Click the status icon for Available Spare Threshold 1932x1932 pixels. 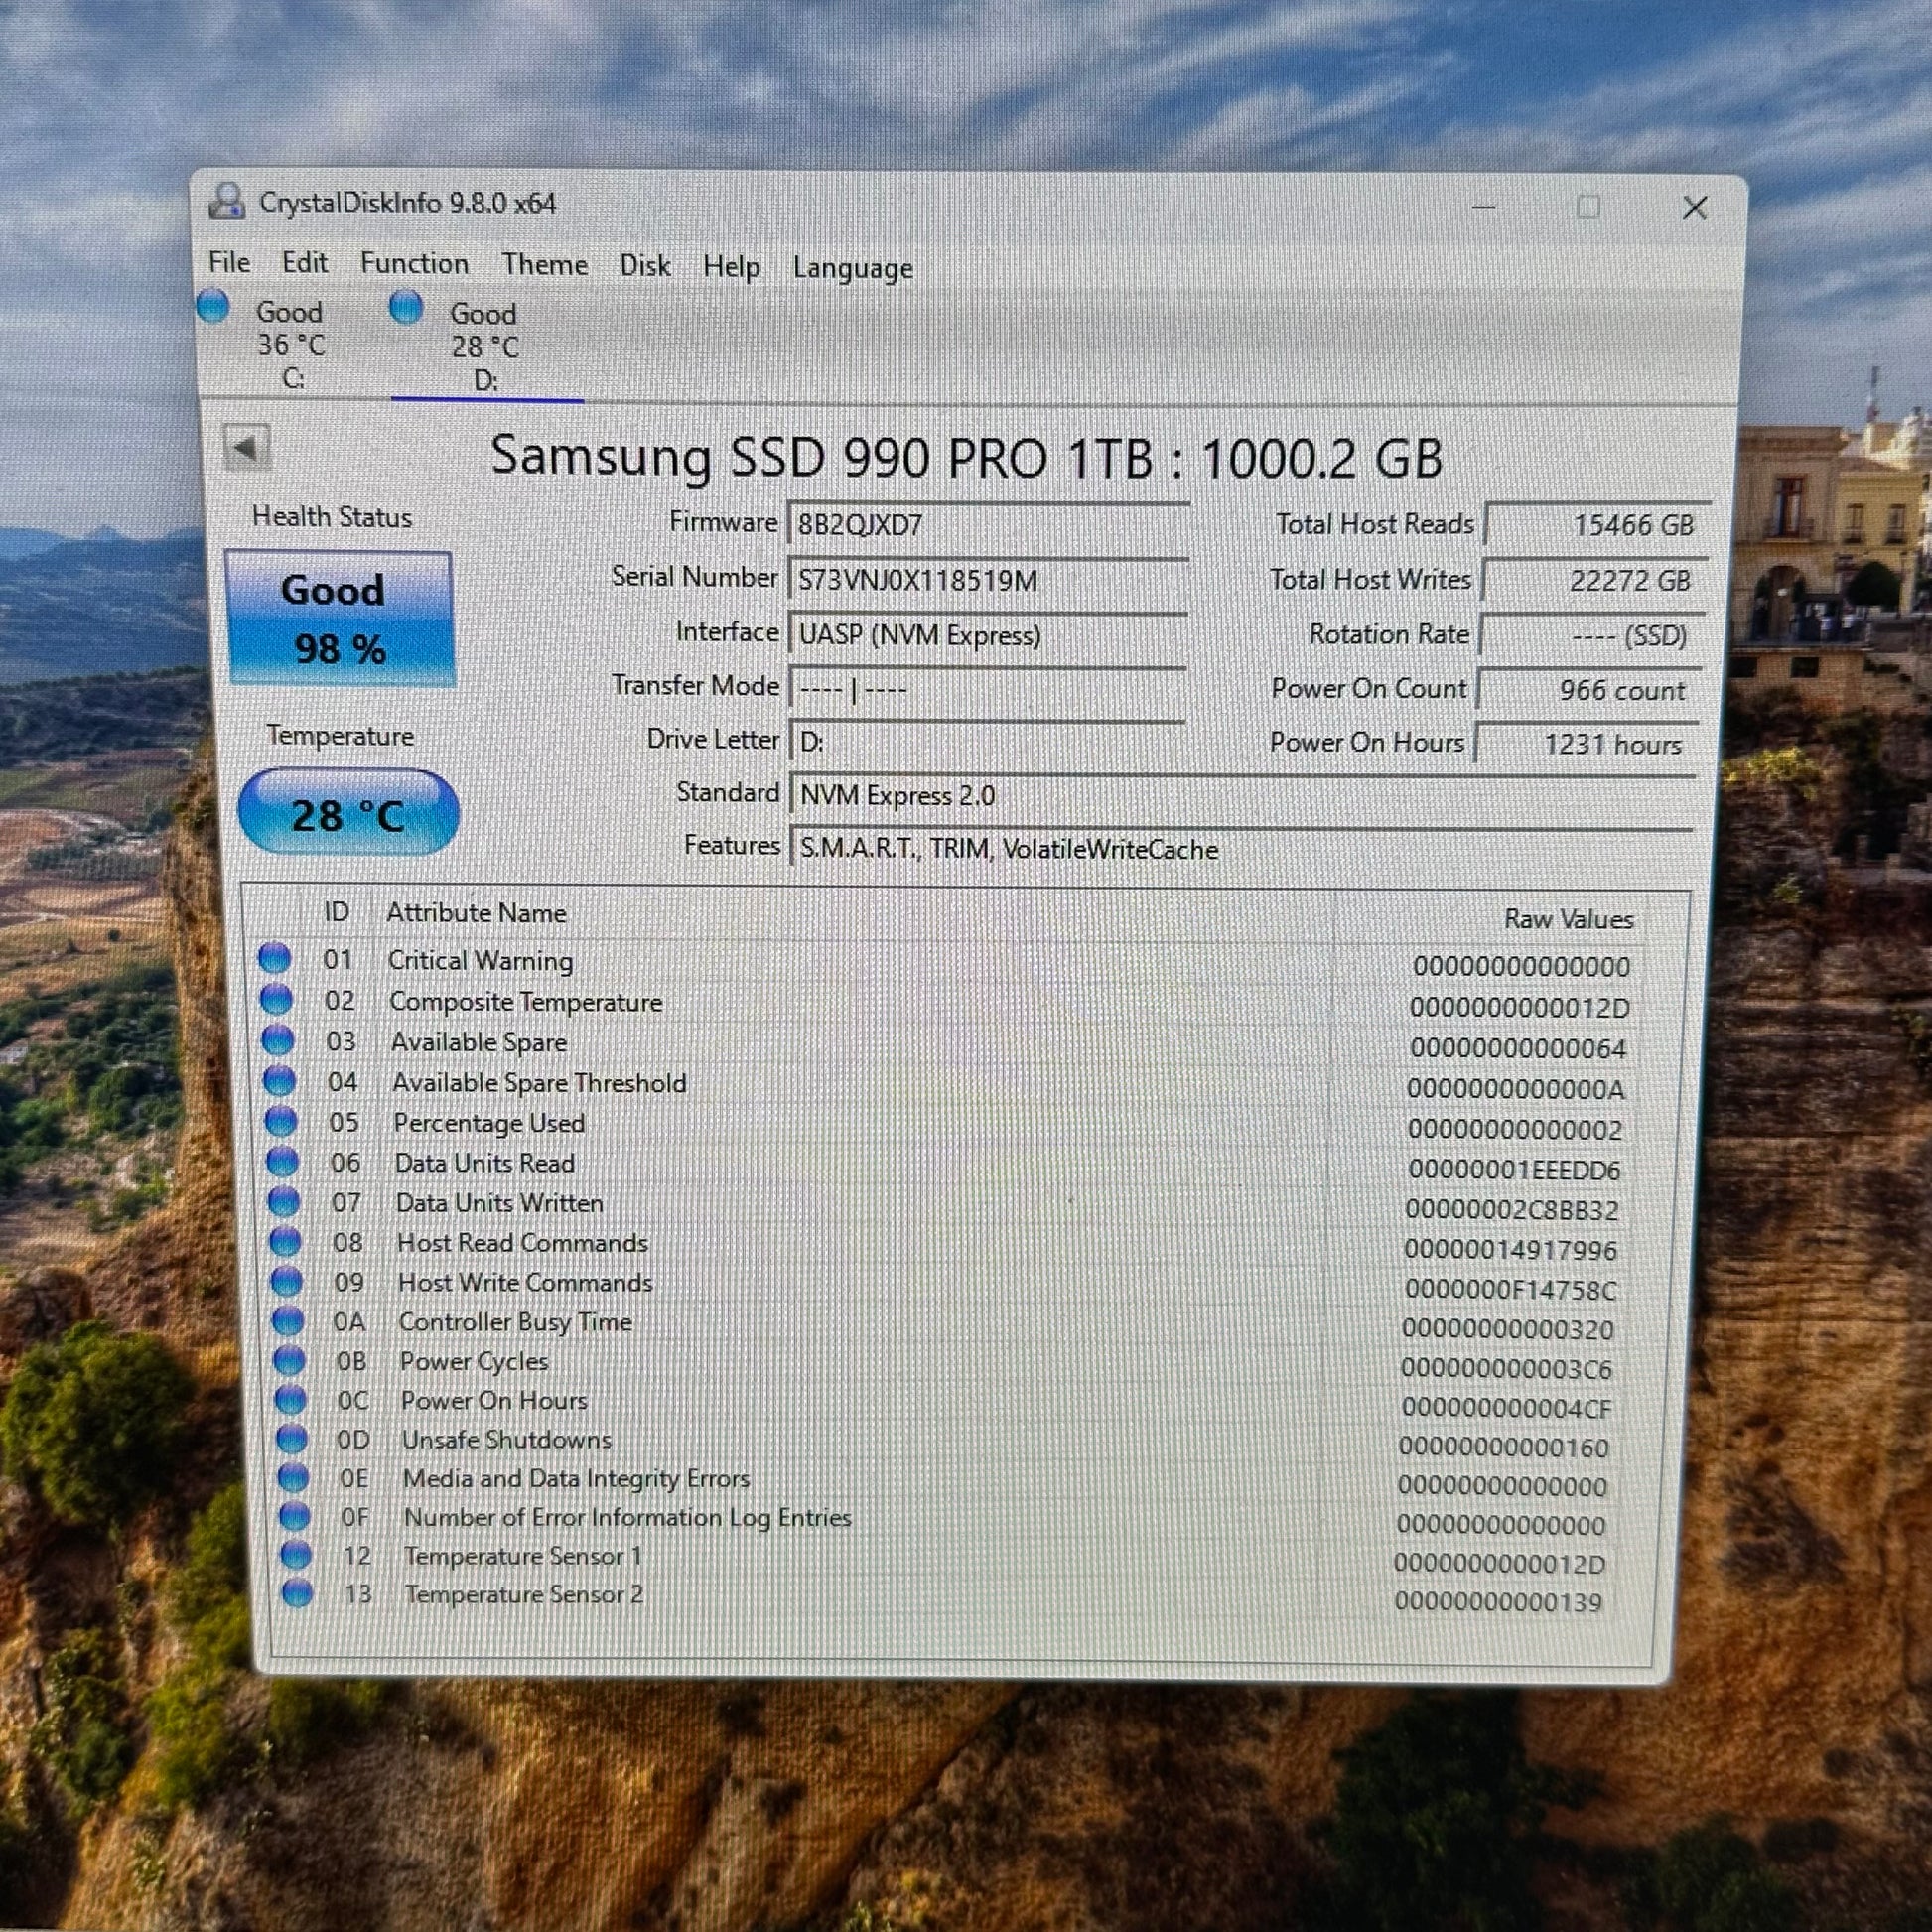tap(279, 1081)
